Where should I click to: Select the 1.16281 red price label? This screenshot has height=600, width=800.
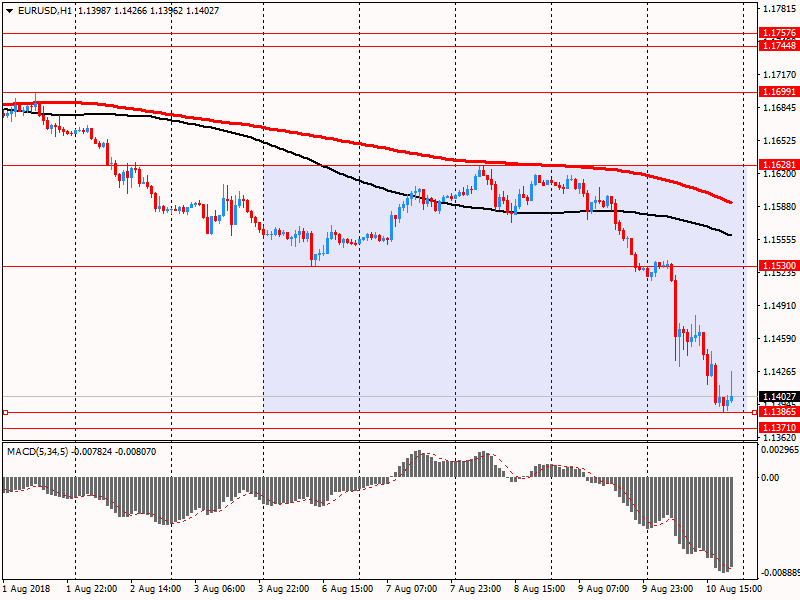[x=778, y=165]
